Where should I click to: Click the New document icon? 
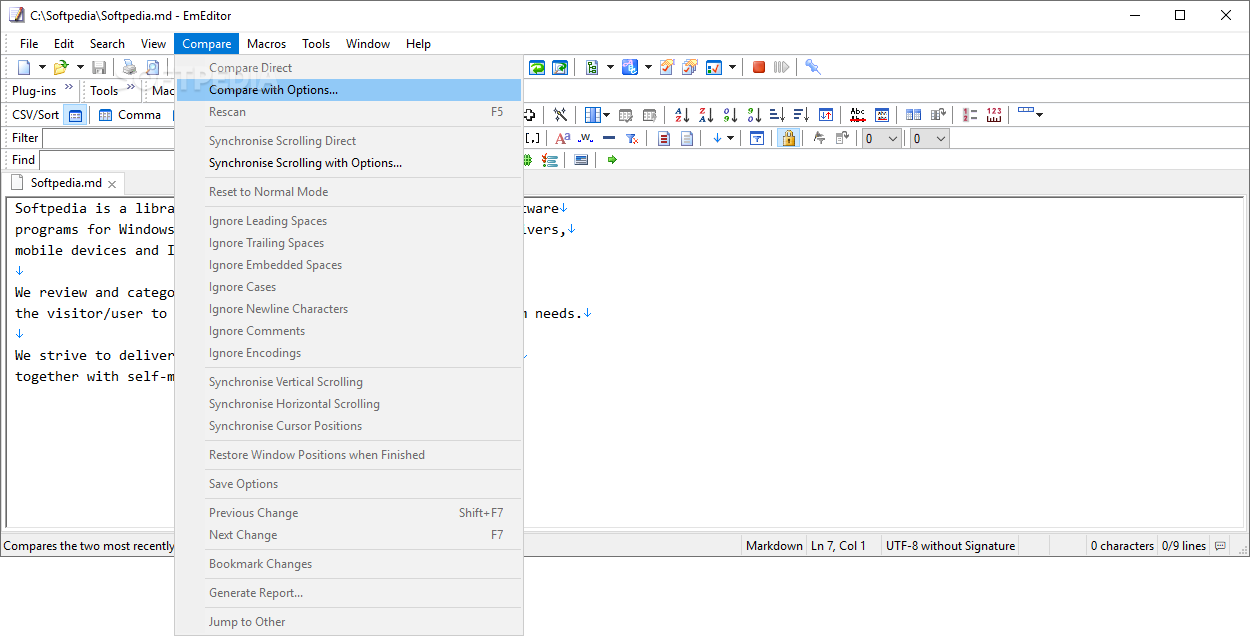(x=24, y=67)
